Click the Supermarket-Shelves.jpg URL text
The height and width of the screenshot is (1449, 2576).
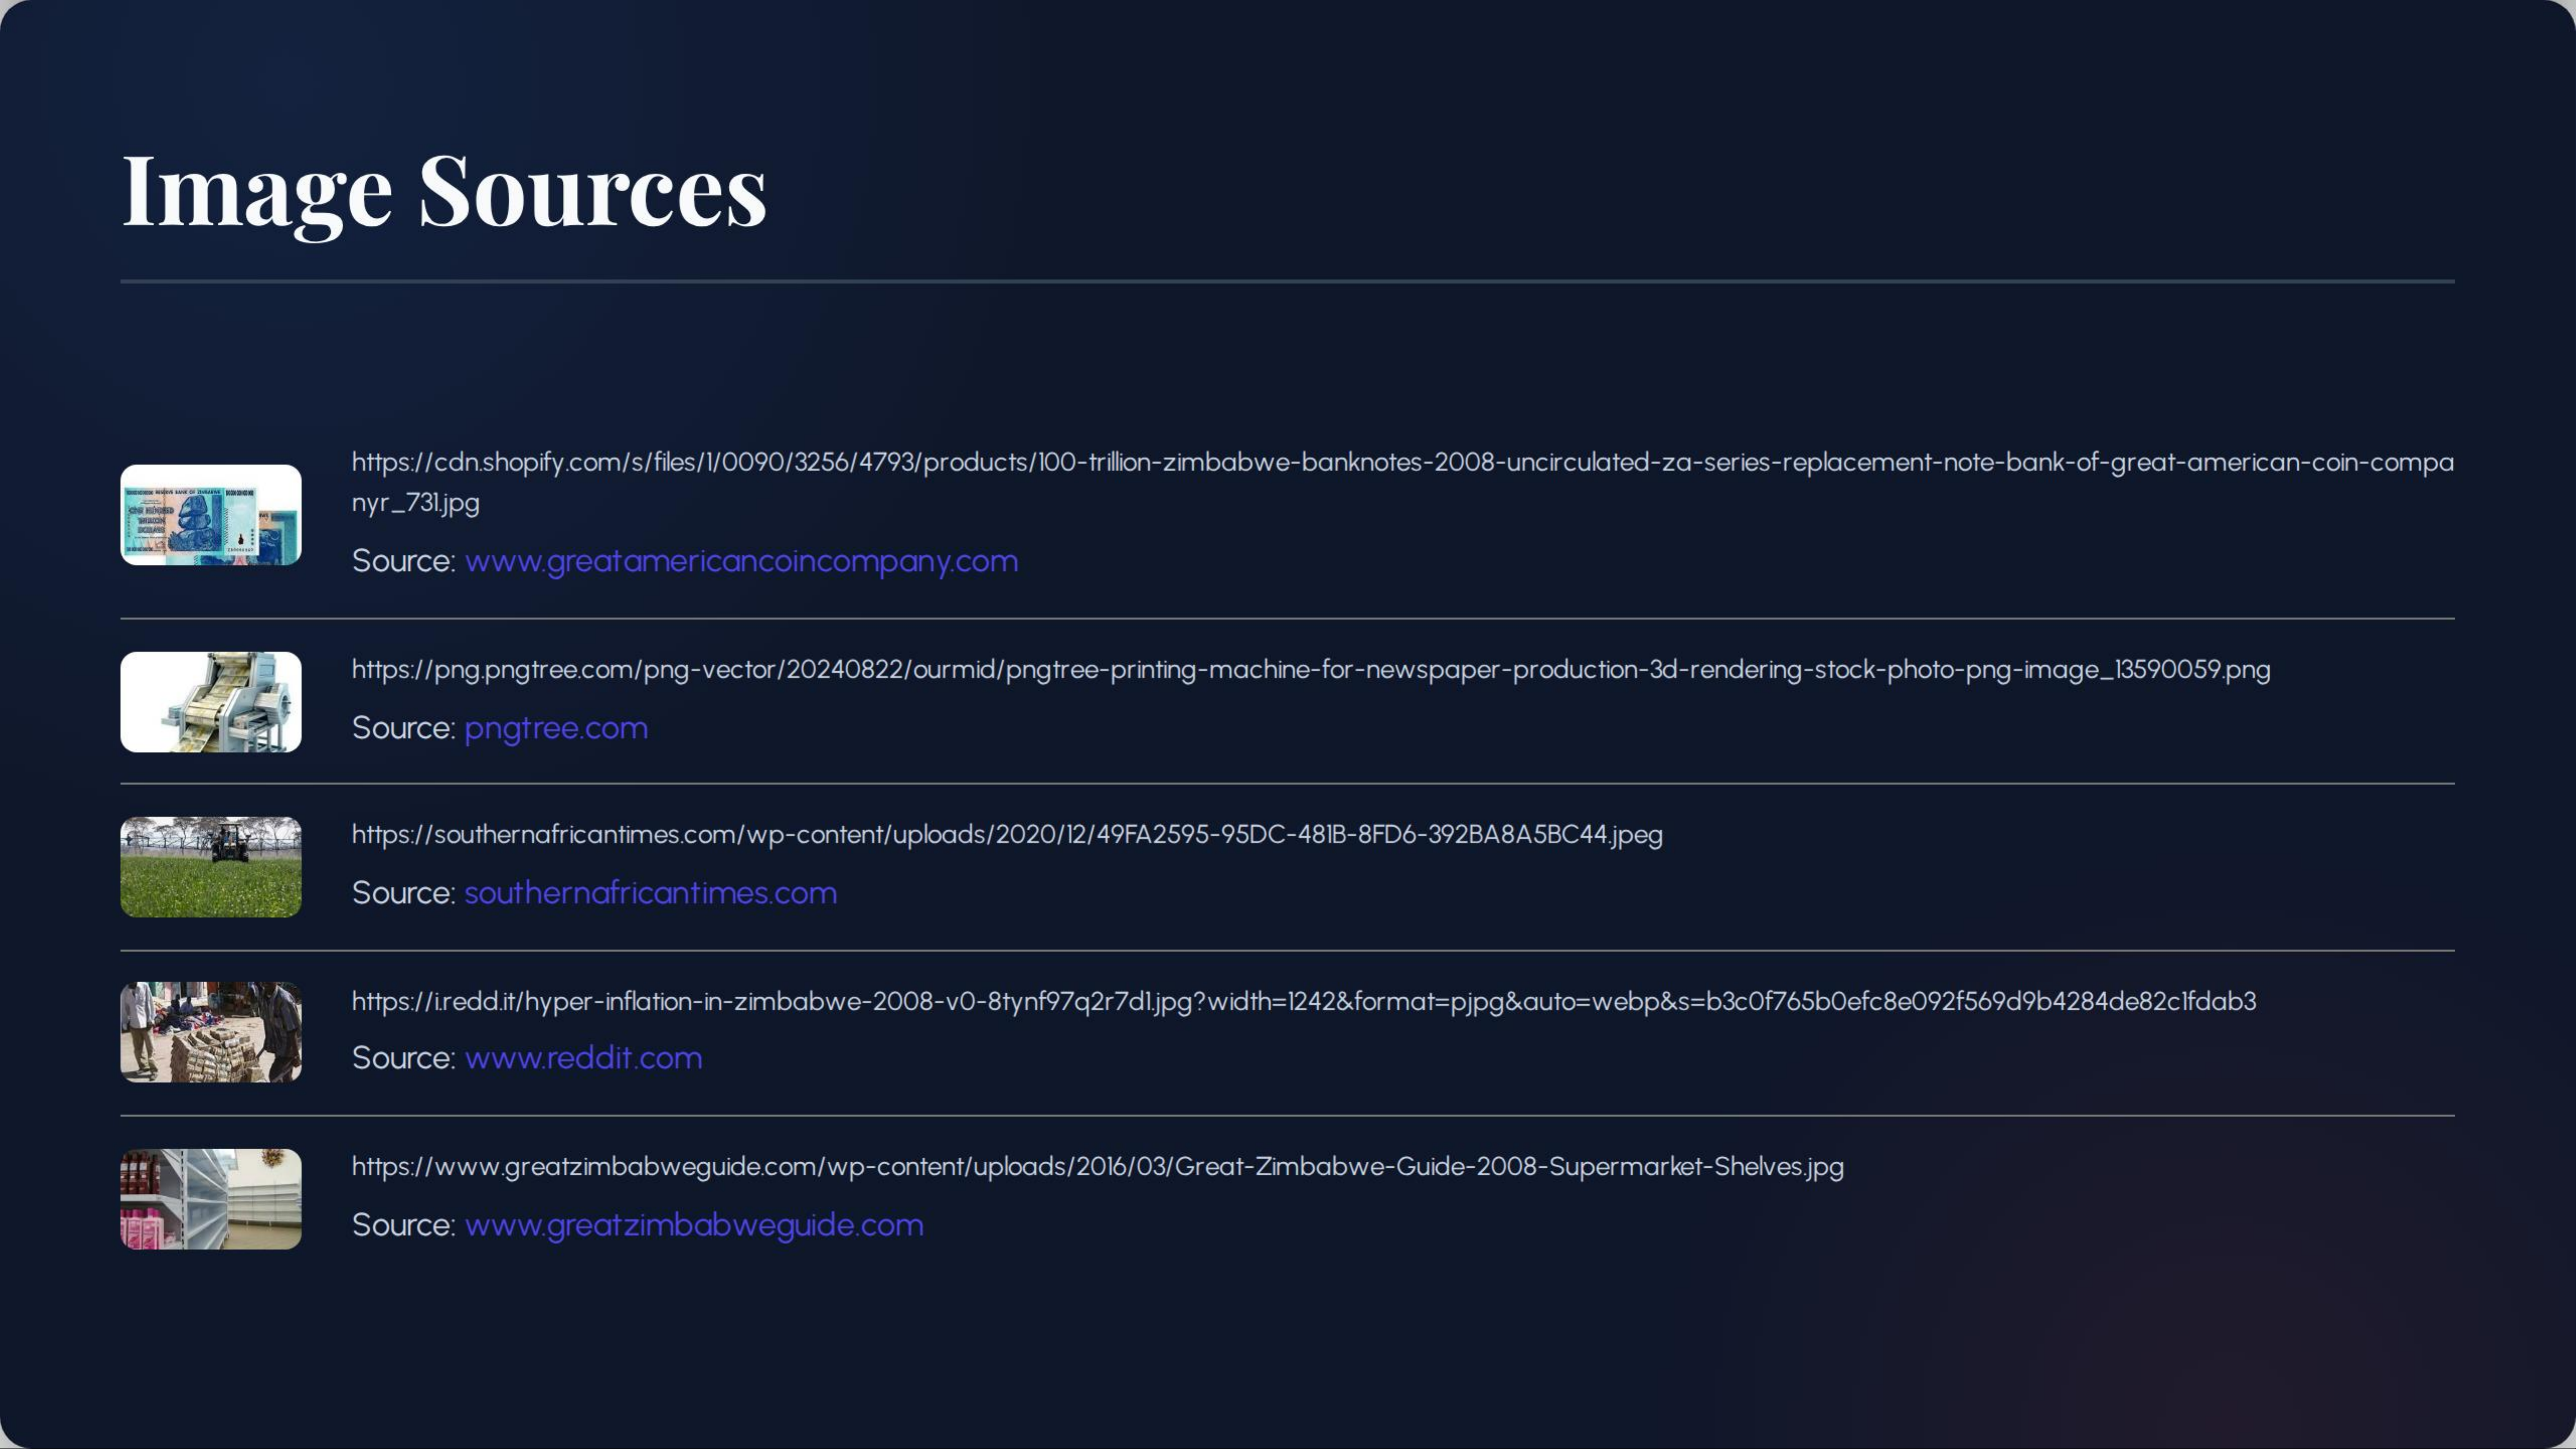[1097, 1167]
